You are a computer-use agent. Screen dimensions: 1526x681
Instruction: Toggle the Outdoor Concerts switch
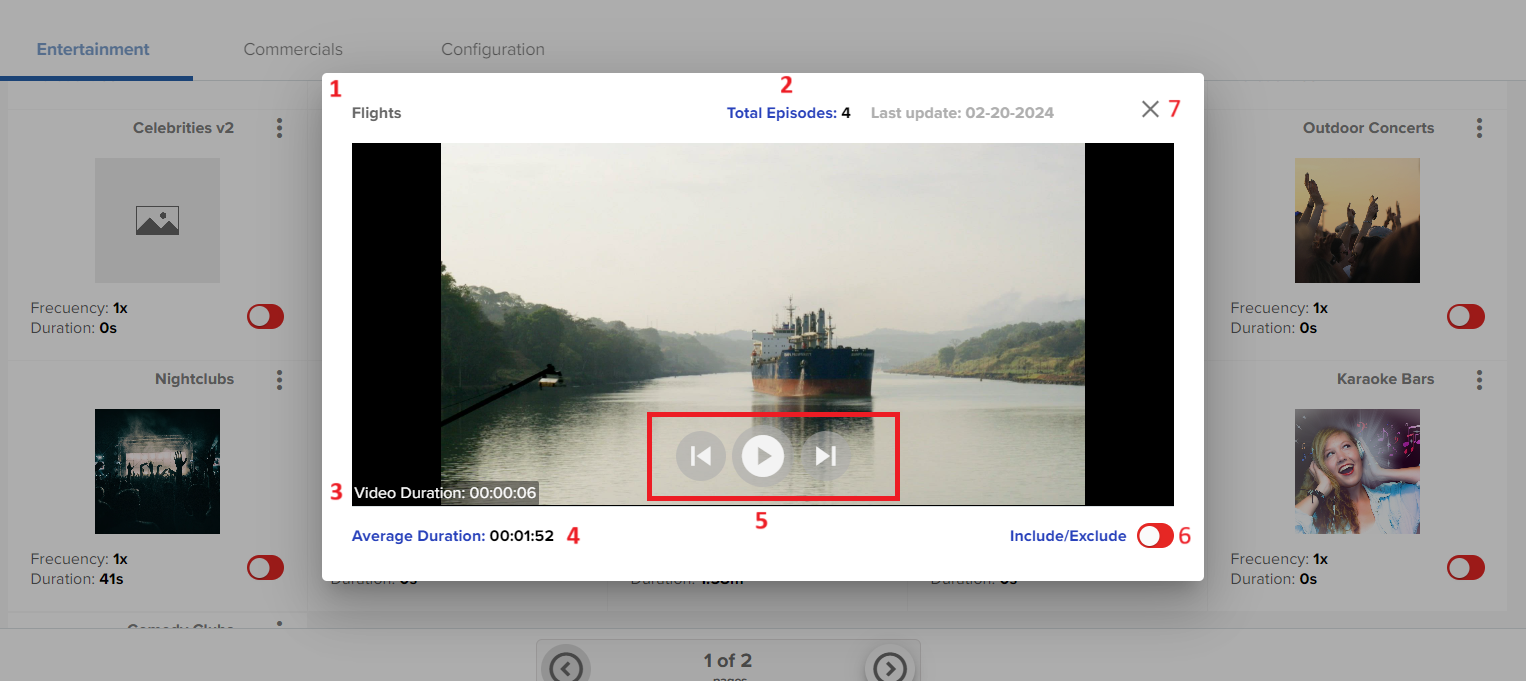[x=1466, y=317]
